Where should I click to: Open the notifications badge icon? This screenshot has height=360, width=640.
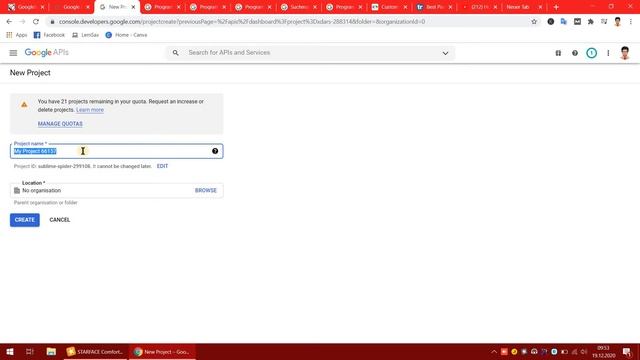tap(591, 53)
